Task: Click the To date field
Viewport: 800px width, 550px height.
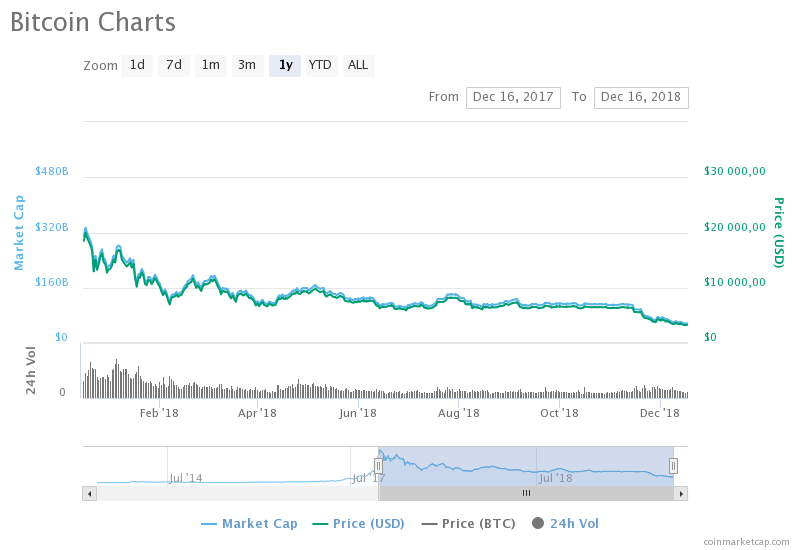Action: [x=641, y=97]
